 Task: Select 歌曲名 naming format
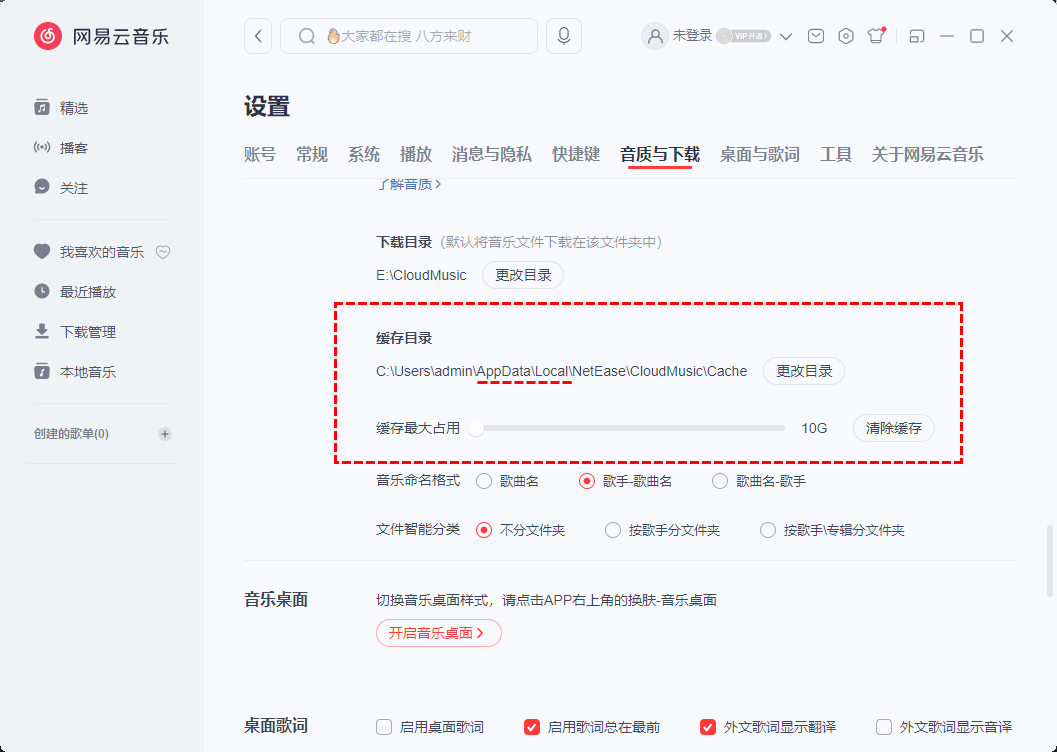click(484, 481)
